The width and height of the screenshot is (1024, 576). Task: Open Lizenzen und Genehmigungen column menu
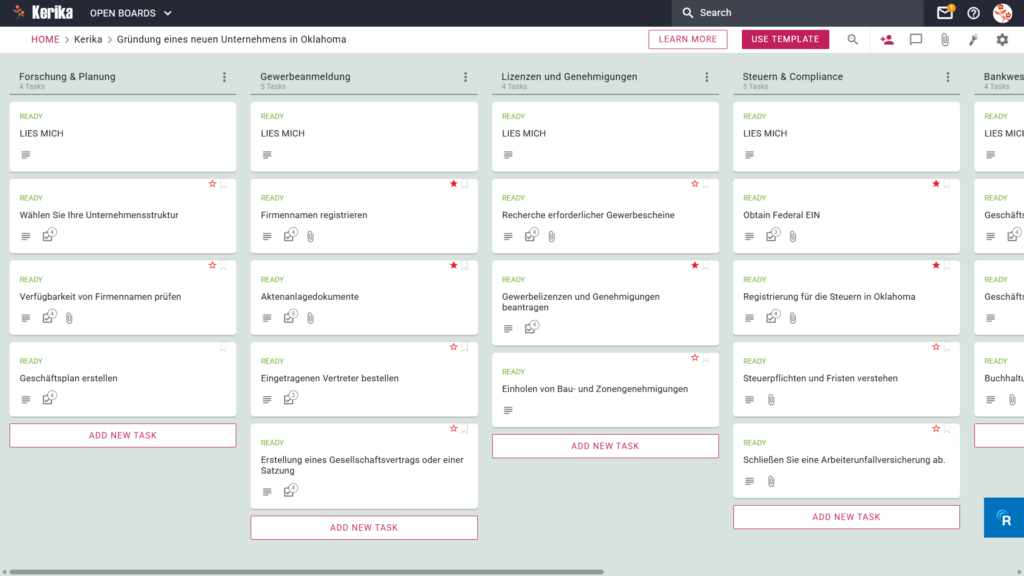click(707, 77)
